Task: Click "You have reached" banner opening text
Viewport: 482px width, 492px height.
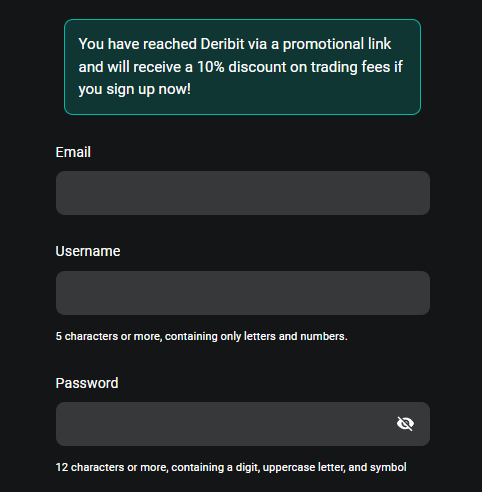Action: pos(138,44)
